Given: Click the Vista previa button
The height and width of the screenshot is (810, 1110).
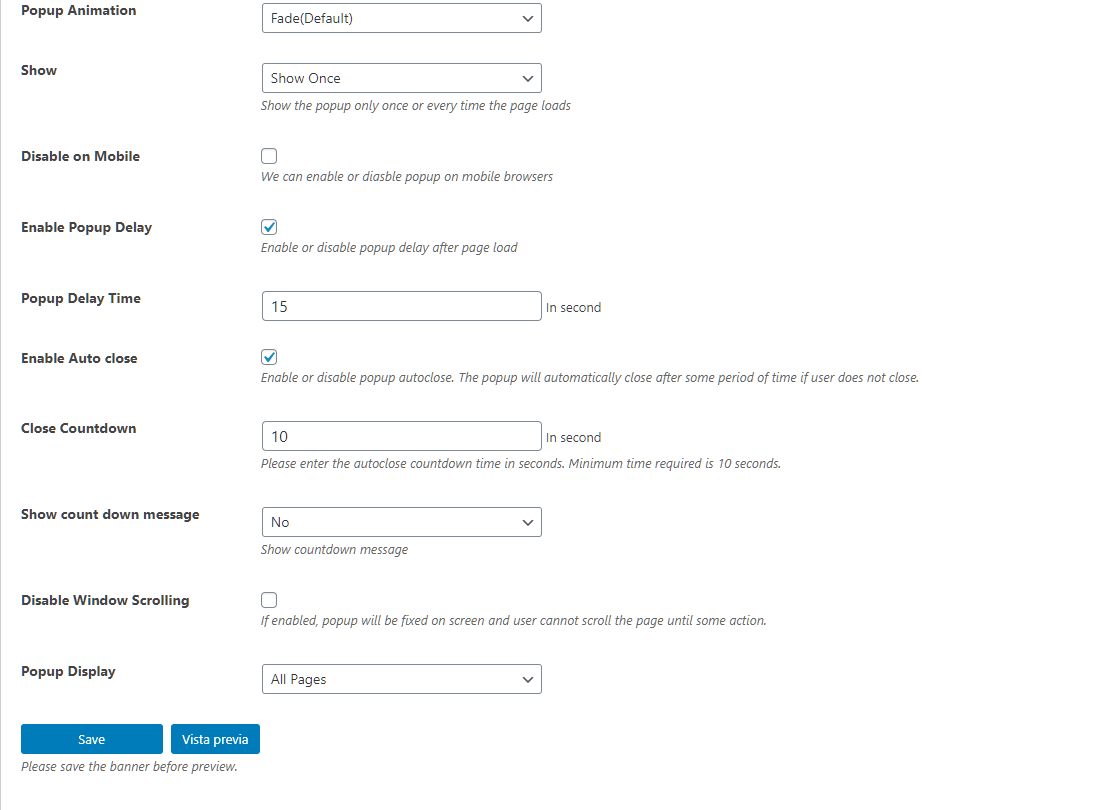Looking at the screenshot, I should point(215,739).
